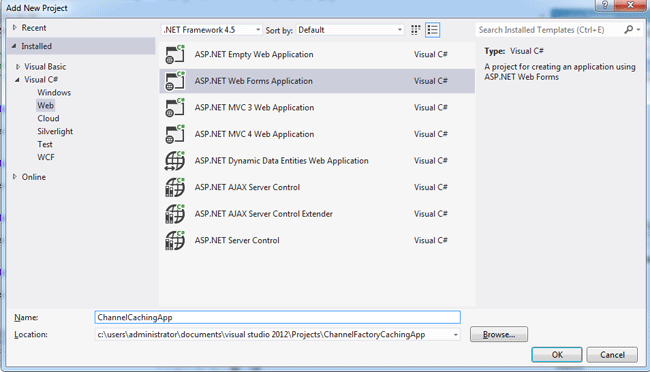Click the ASP.NET MVC 3 Web Application icon
The image size is (650, 372).
[175, 107]
